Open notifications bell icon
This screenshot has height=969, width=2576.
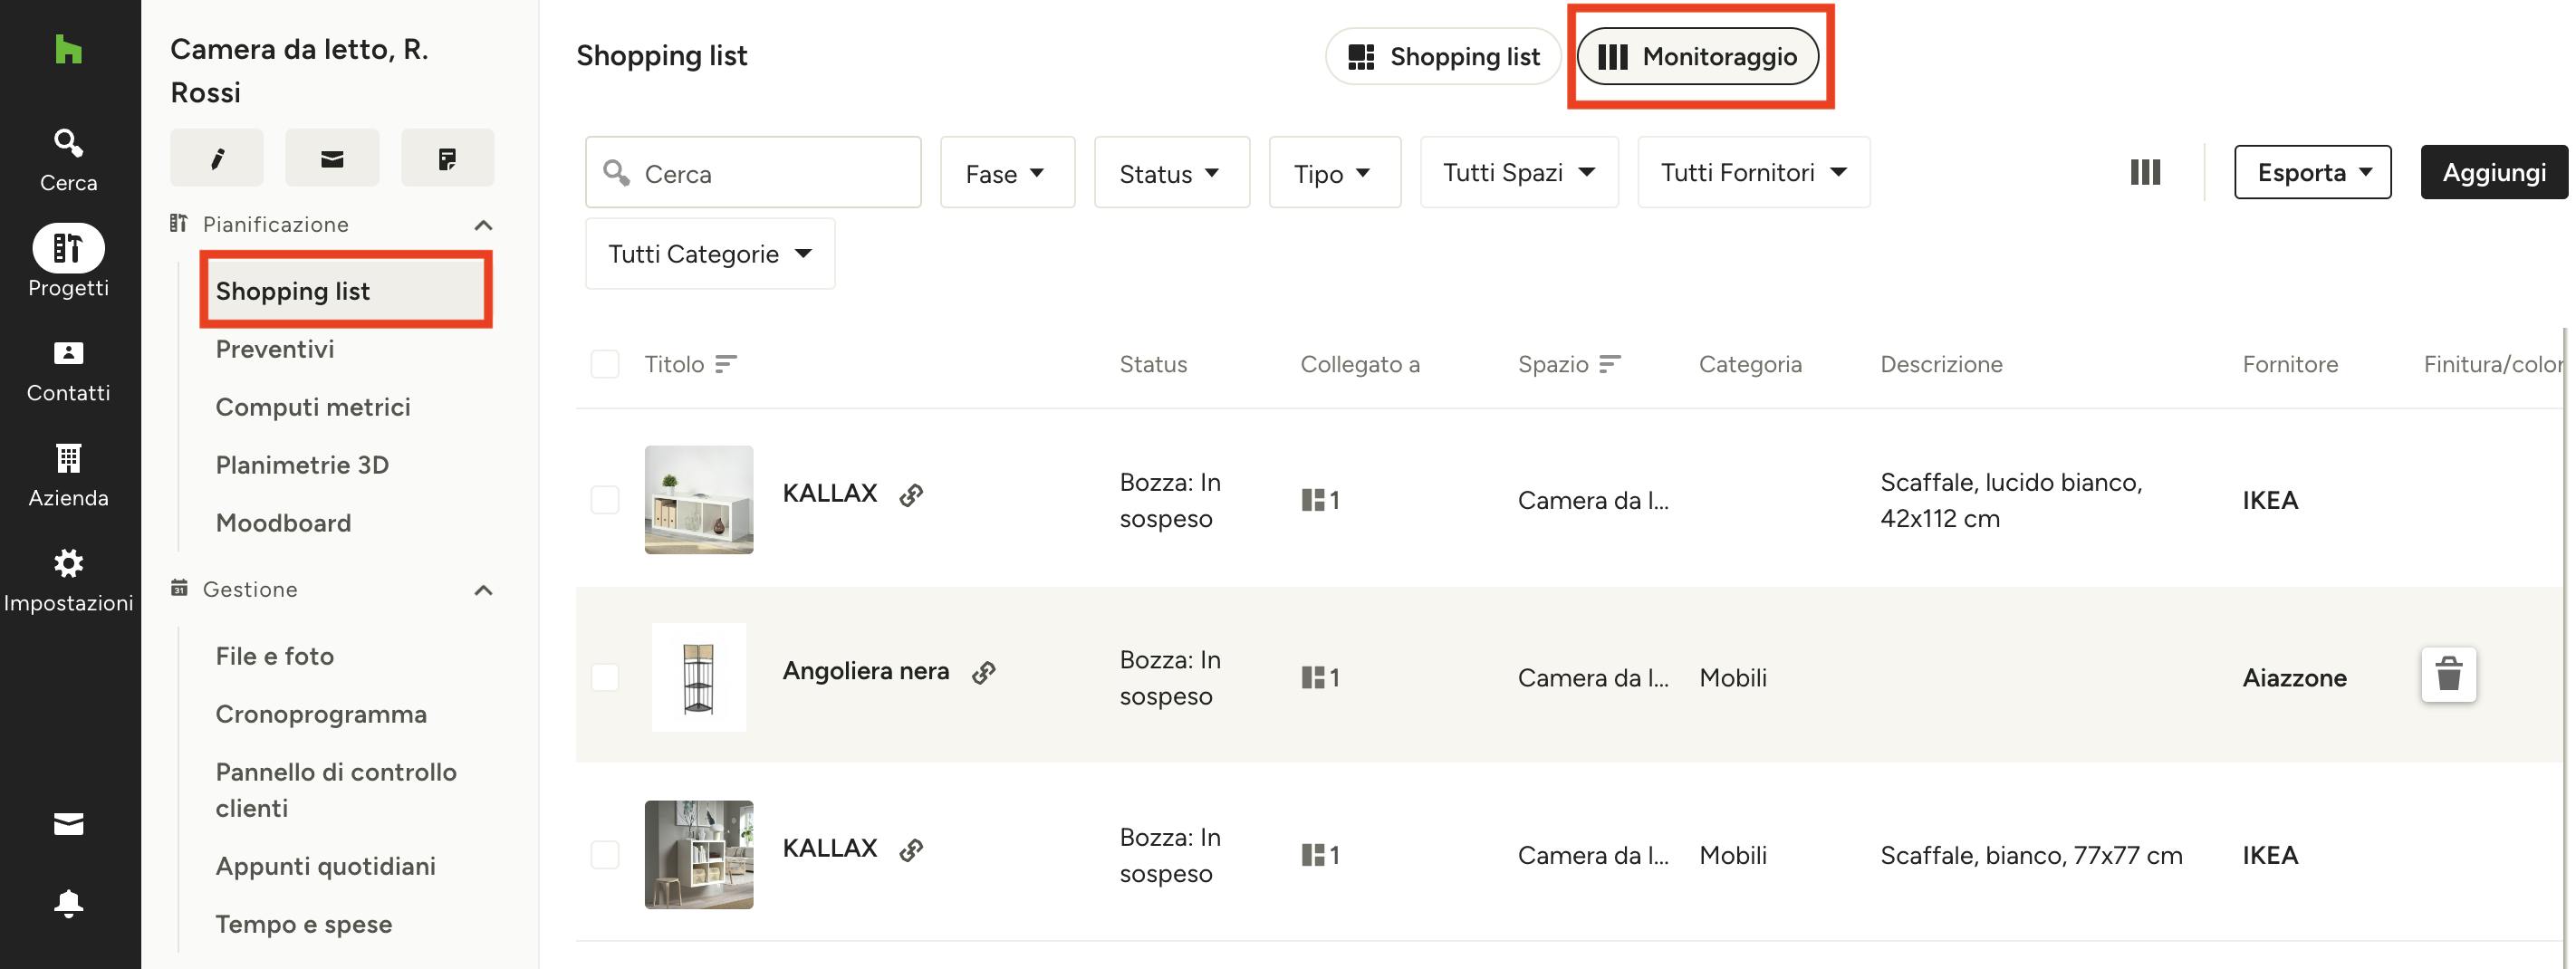pyautogui.click(x=68, y=903)
